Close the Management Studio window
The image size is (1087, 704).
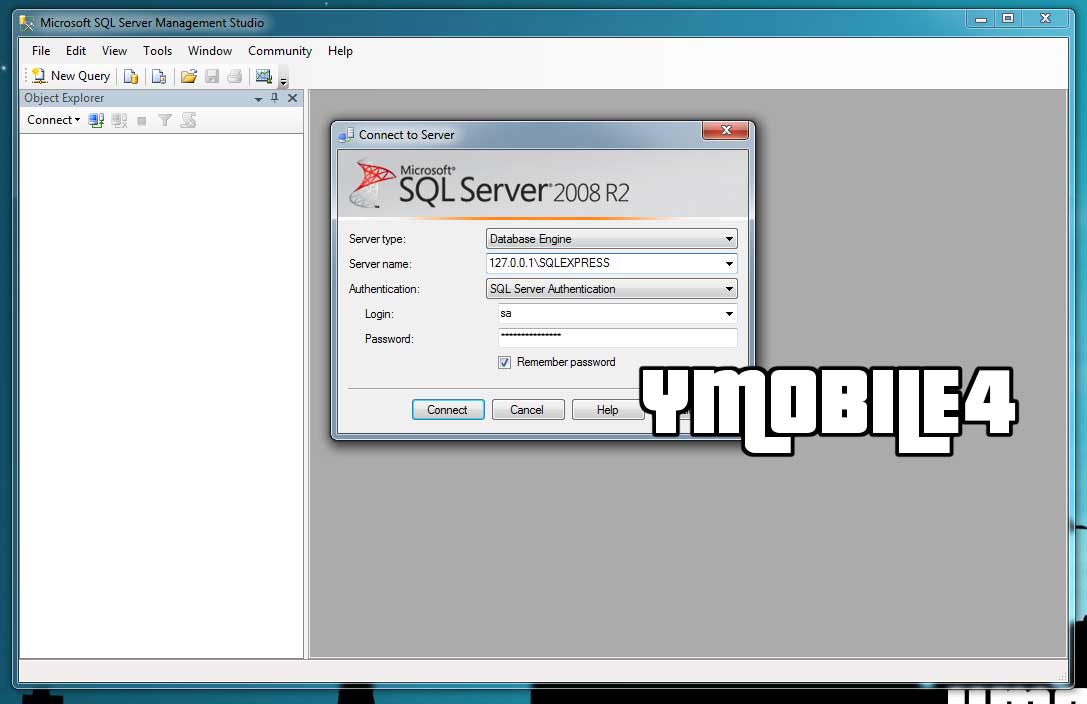[x=1045, y=19]
